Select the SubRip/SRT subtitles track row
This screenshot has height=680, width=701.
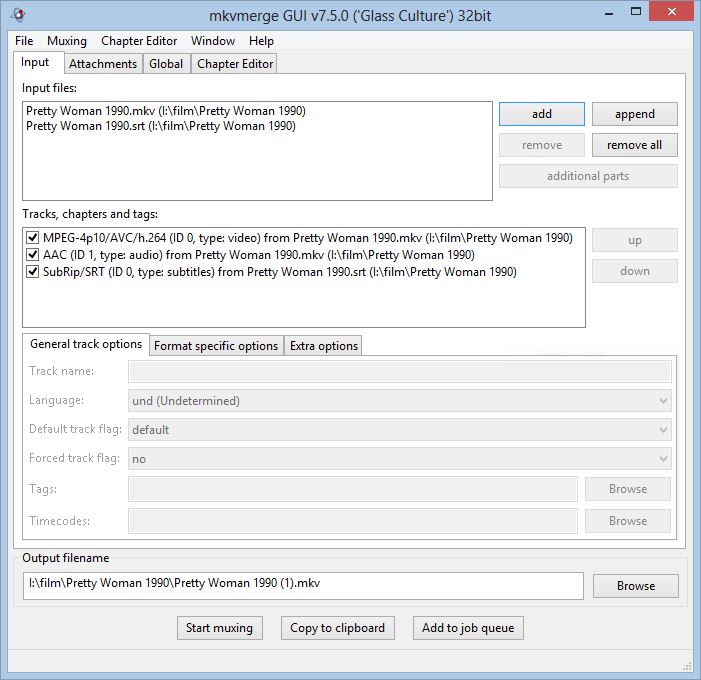280,271
